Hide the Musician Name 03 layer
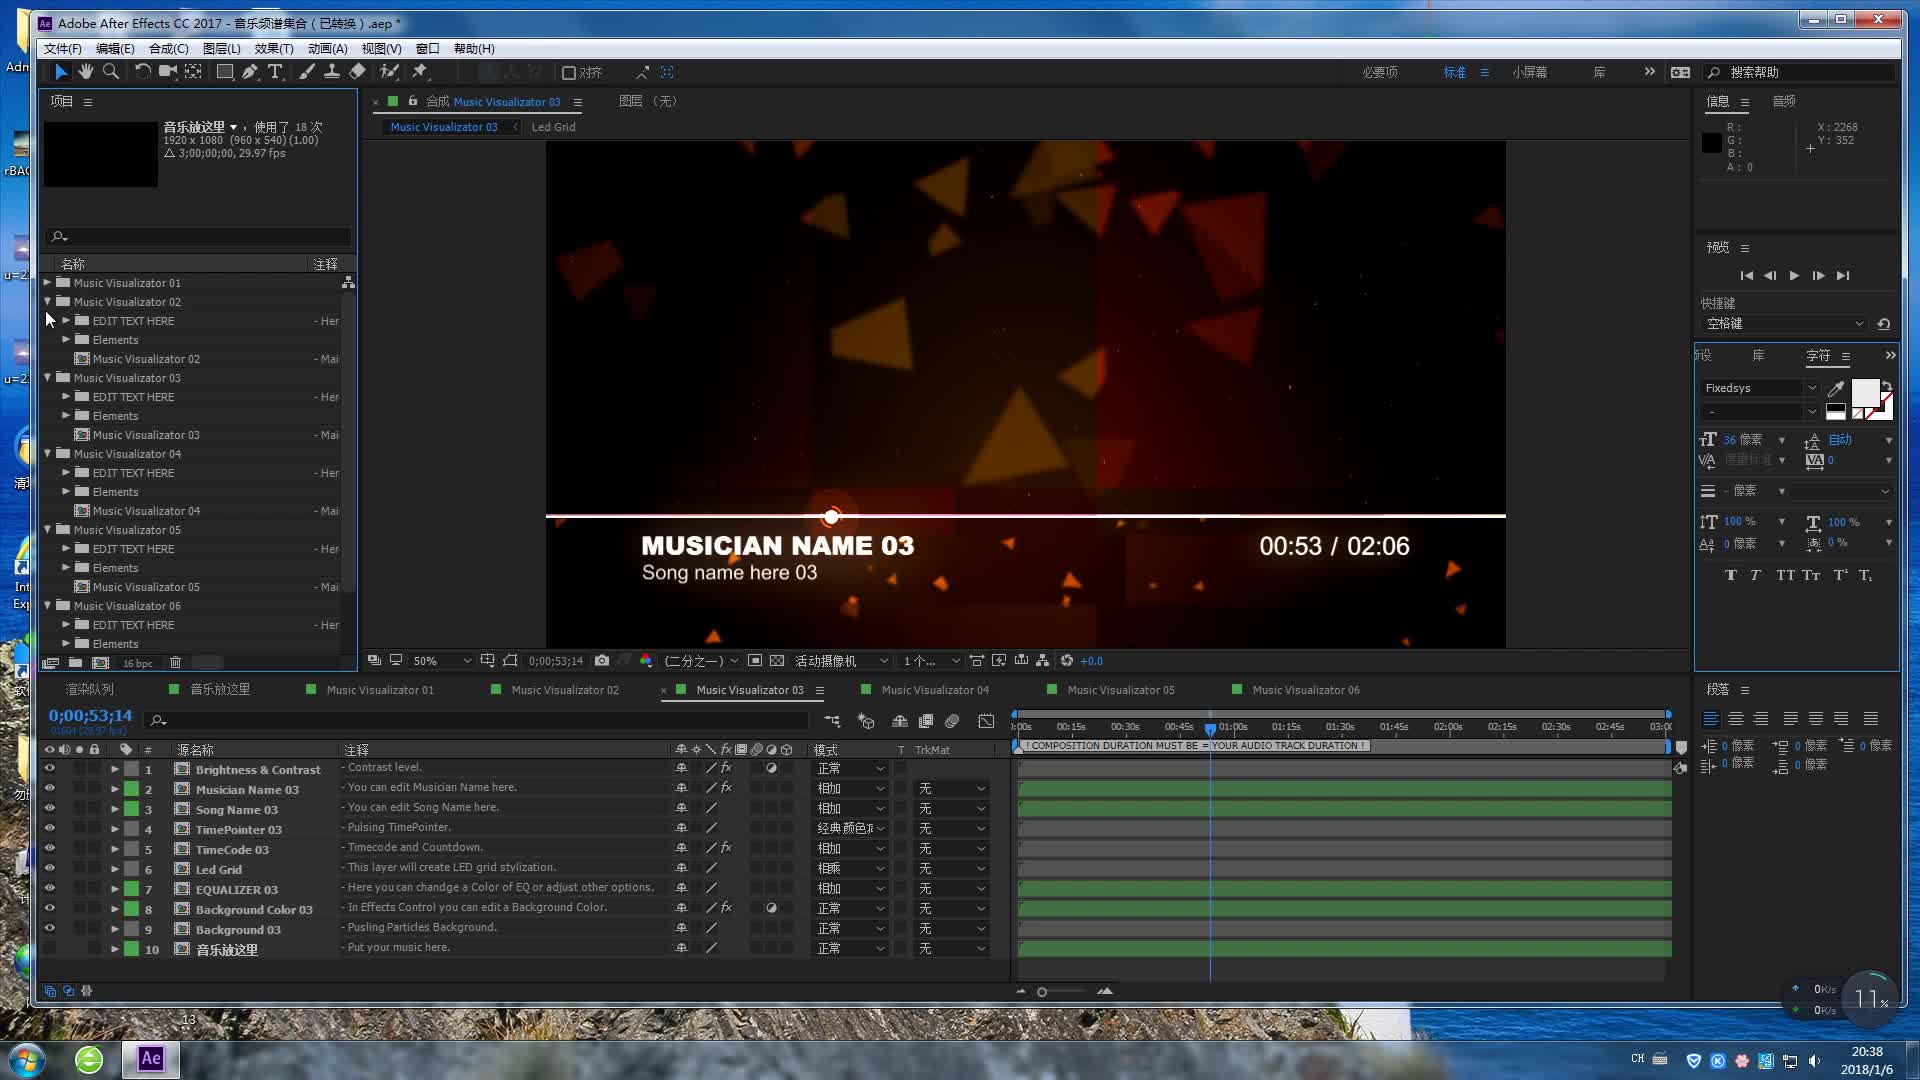The height and width of the screenshot is (1080, 1920). point(49,788)
